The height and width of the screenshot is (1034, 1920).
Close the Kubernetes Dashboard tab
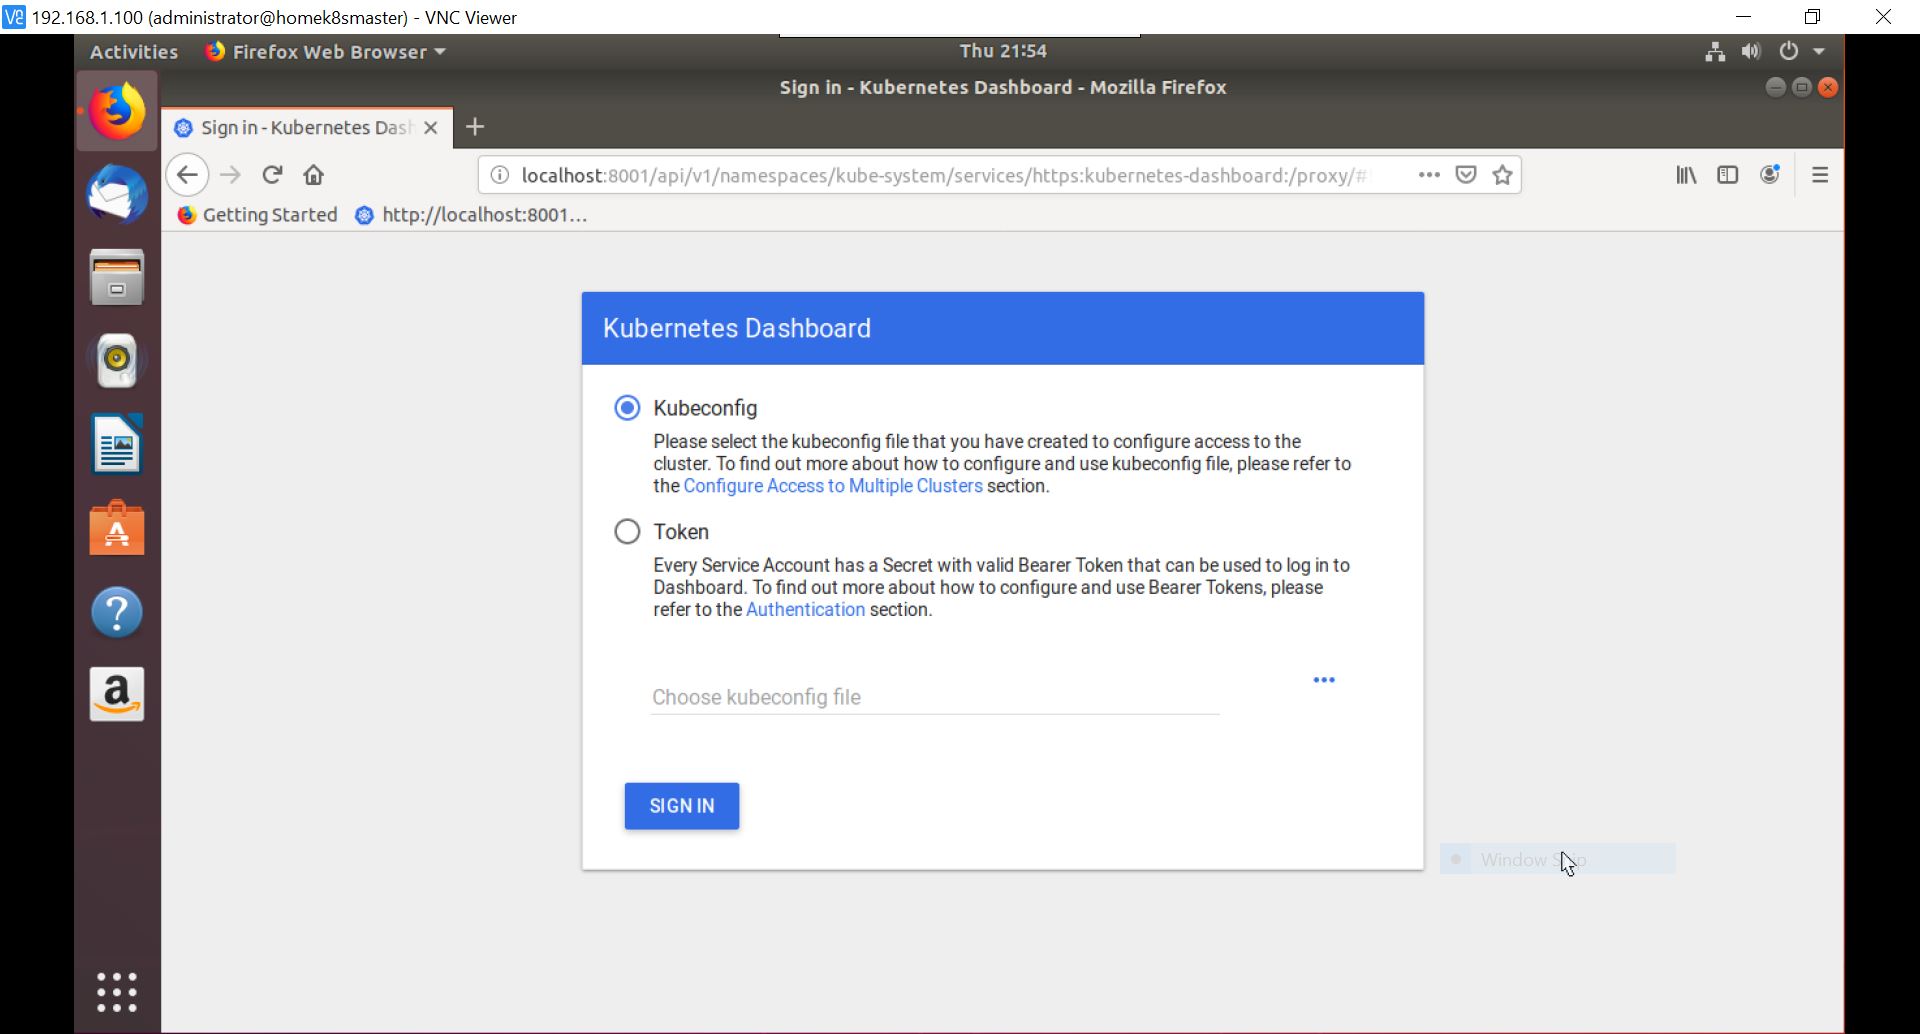[x=431, y=128]
